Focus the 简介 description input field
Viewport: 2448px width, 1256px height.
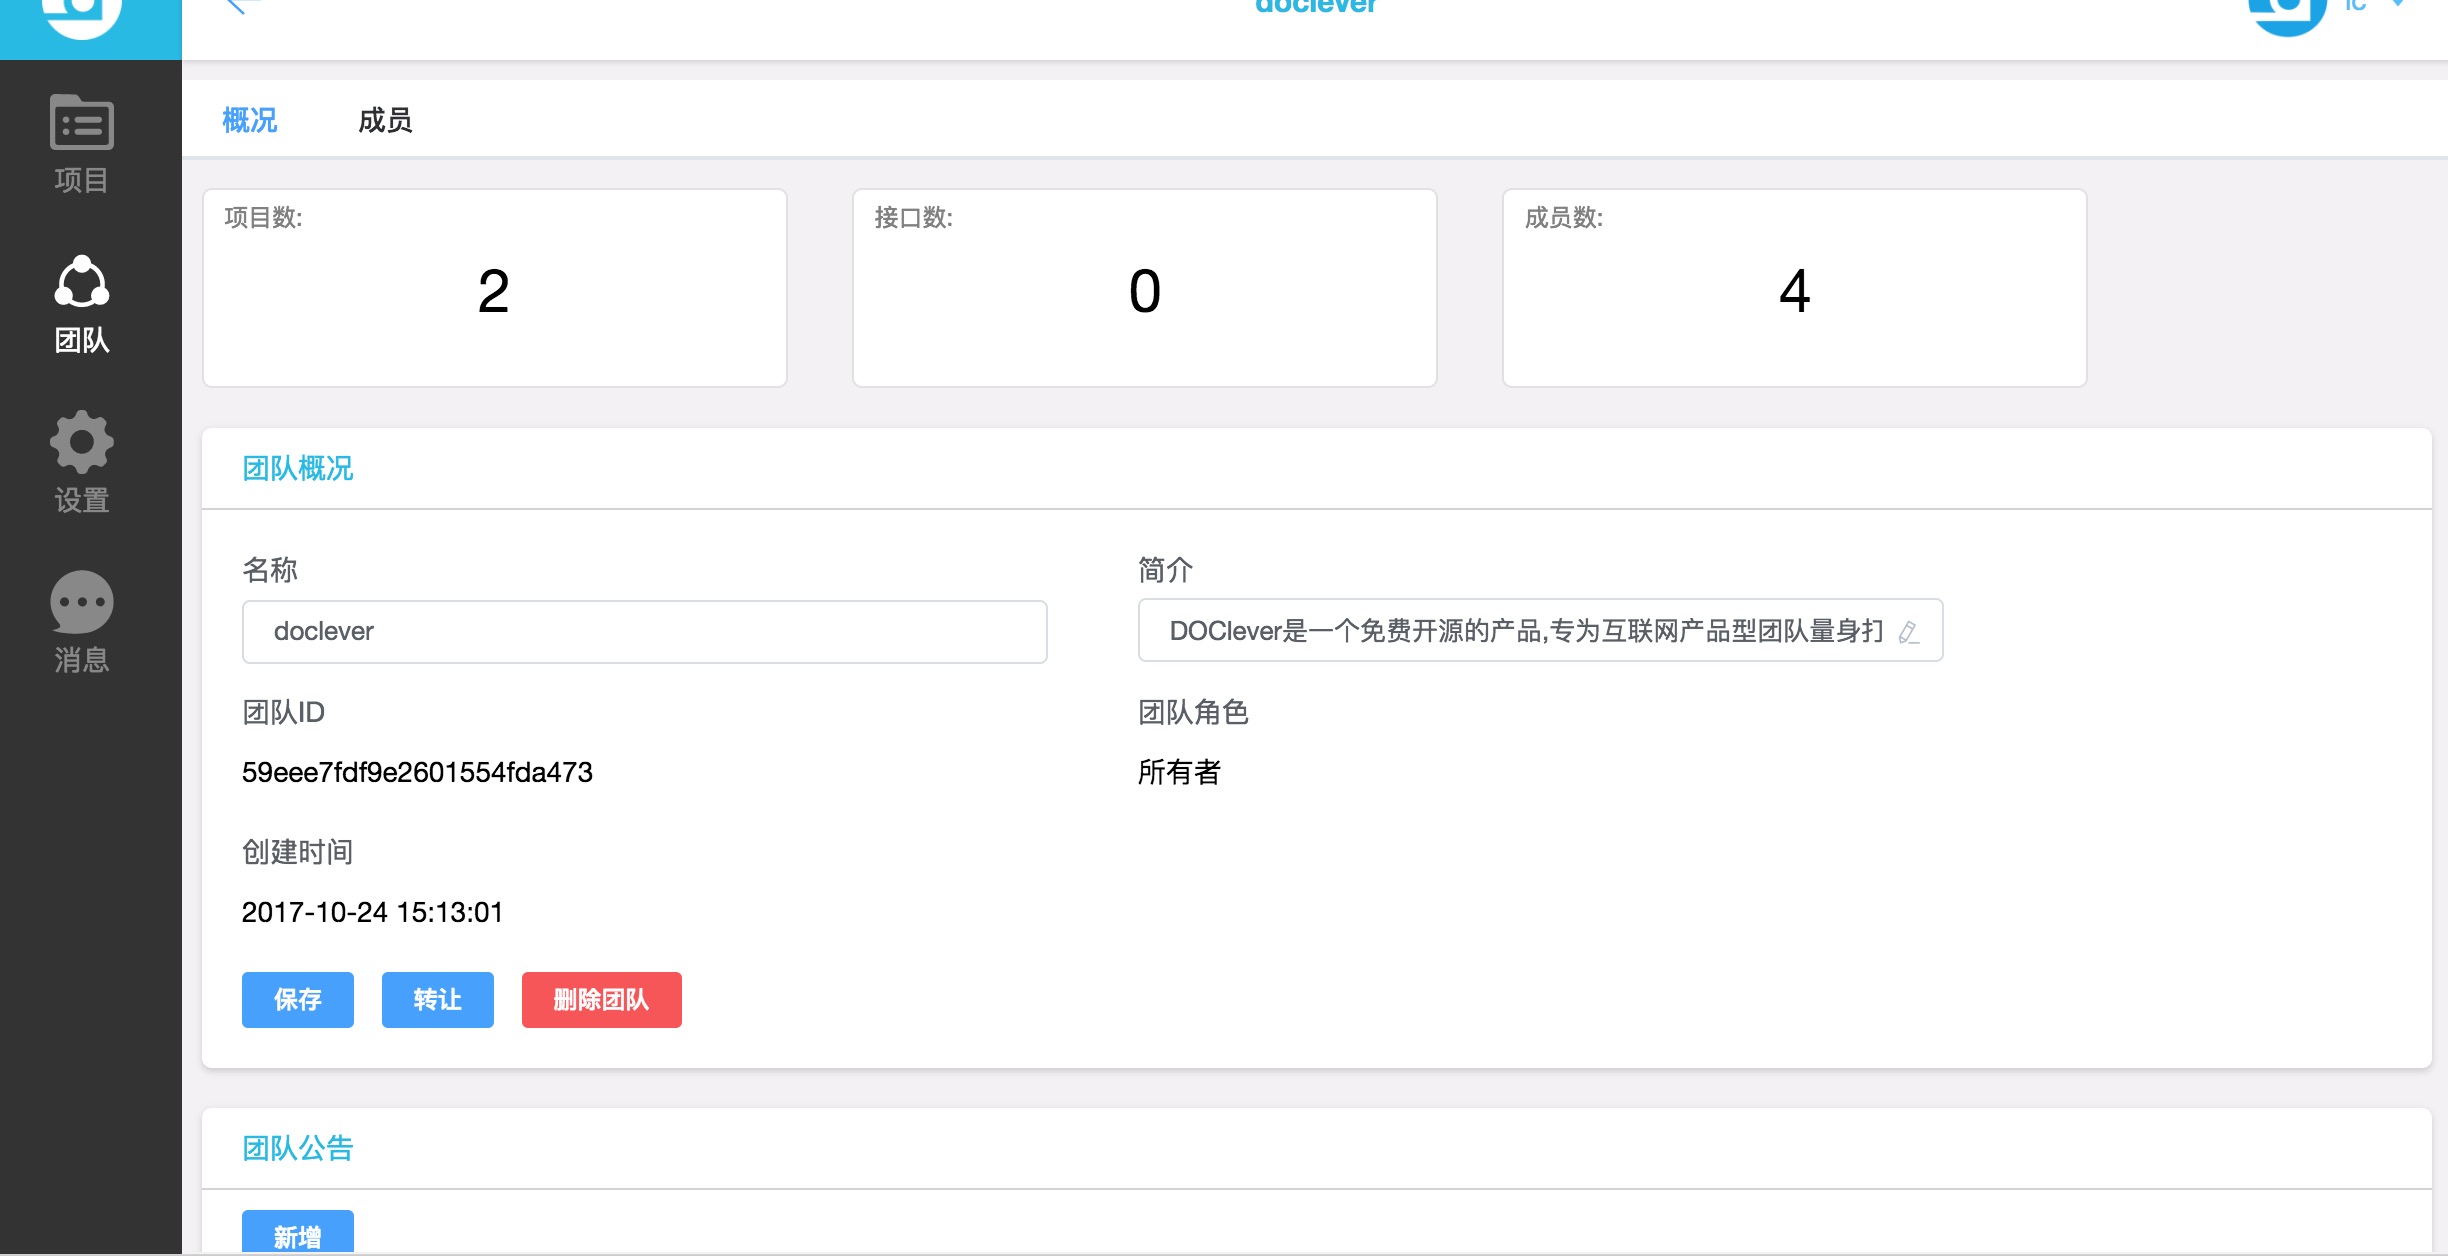pos(1541,630)
